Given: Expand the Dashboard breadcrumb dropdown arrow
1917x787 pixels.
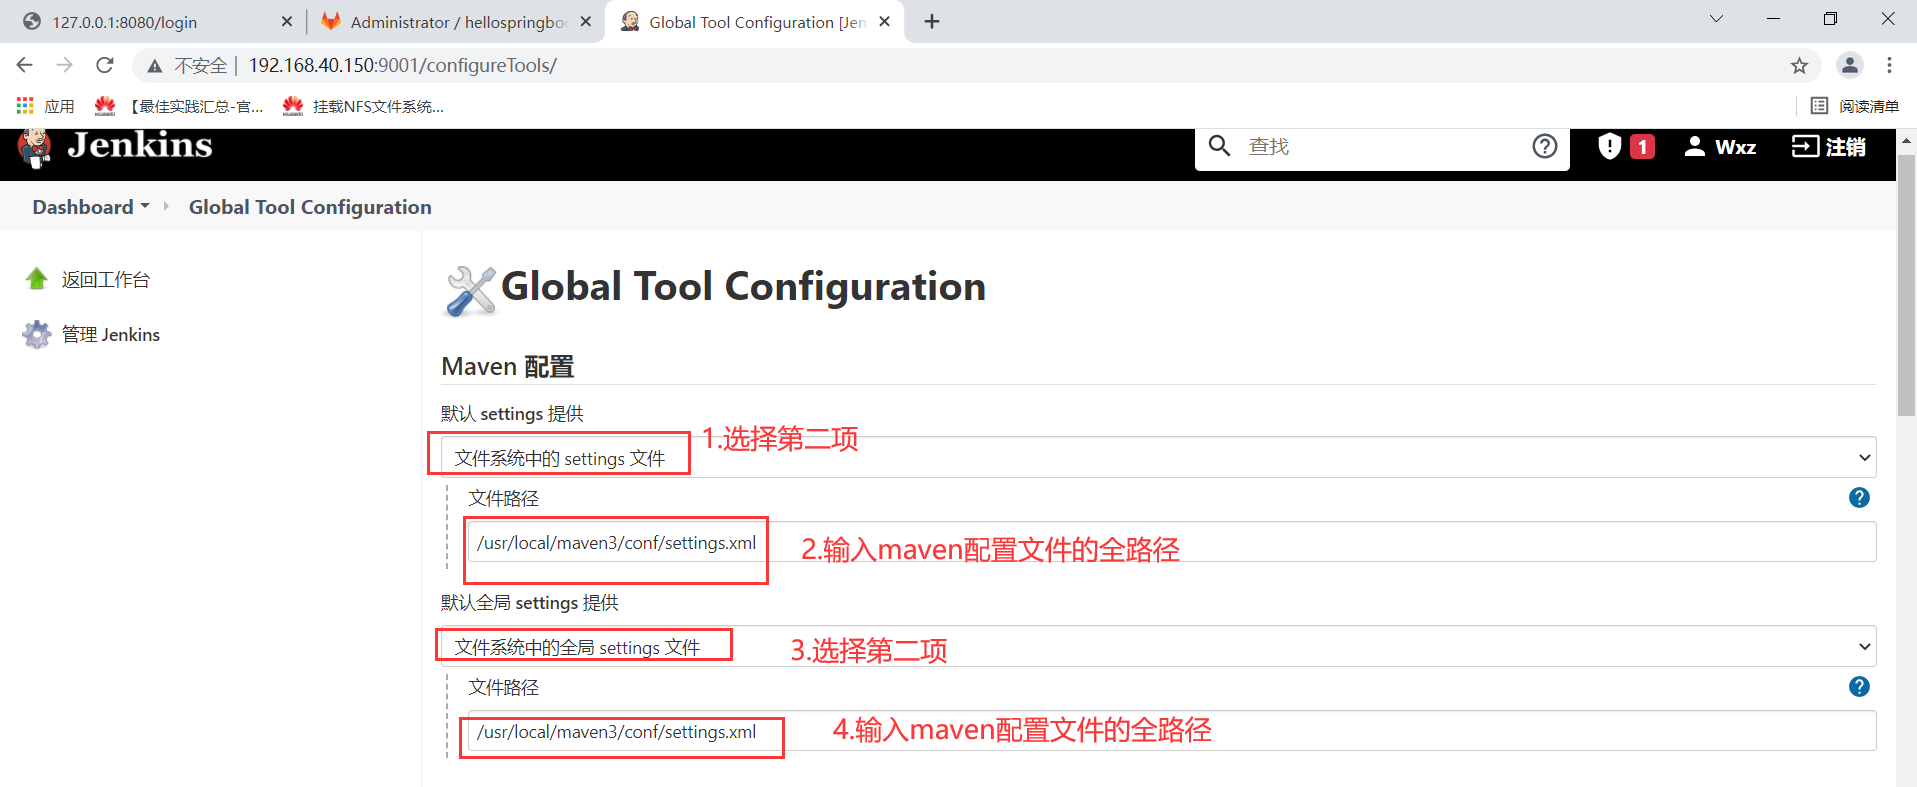Looking at the screenshot, I should [145, 206].
